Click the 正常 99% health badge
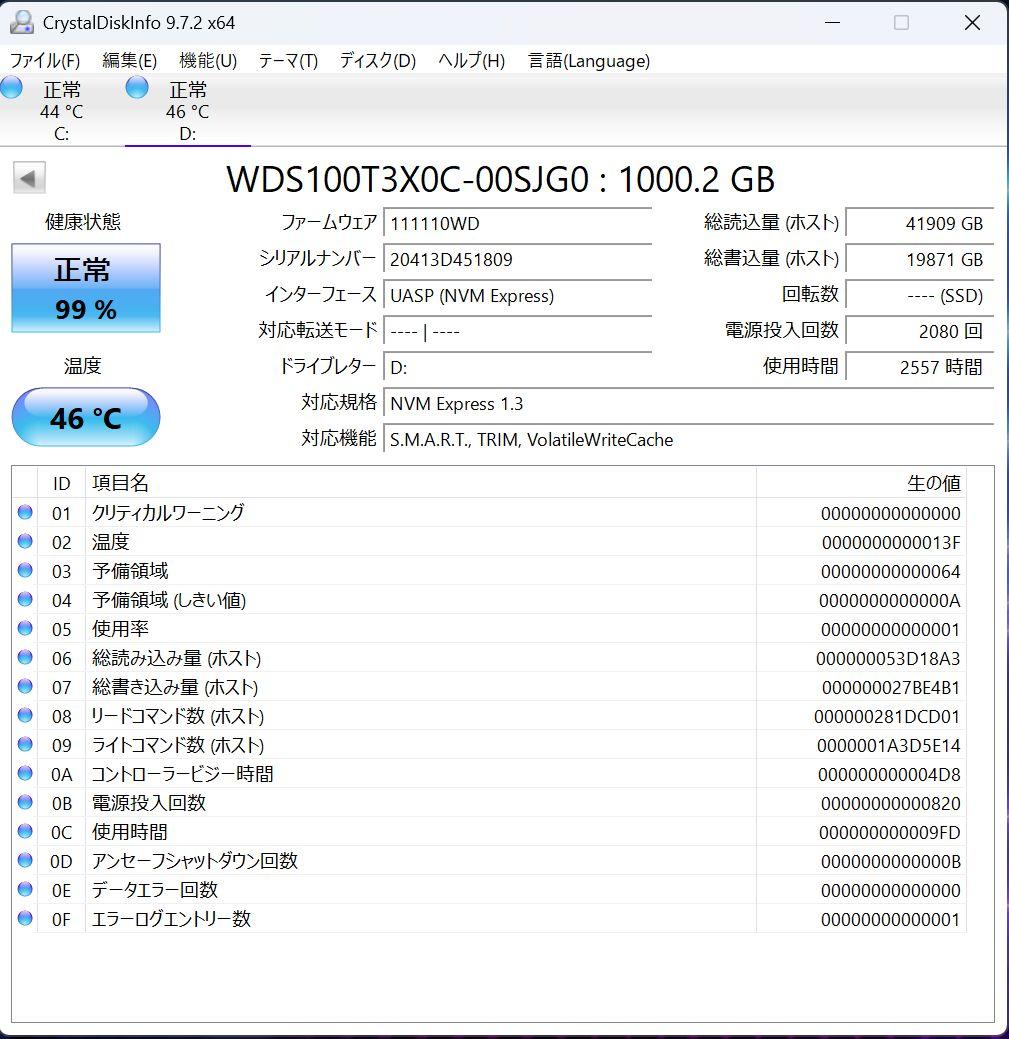The image size is (1009, 1039). tap(85, 288)
